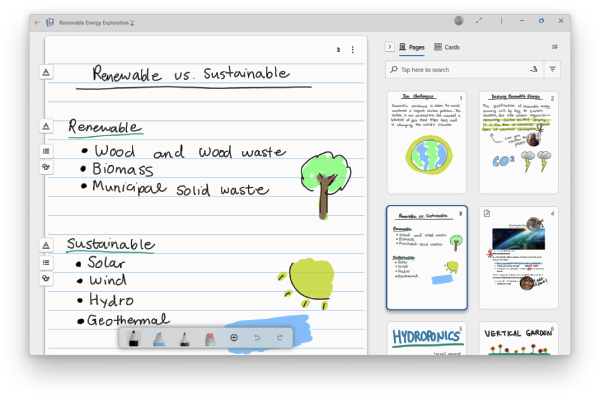The width and height of the screenshot is (600, 399).
Task: Select the heading marker beside the 'Sustainable' heading
Action: 46,245
